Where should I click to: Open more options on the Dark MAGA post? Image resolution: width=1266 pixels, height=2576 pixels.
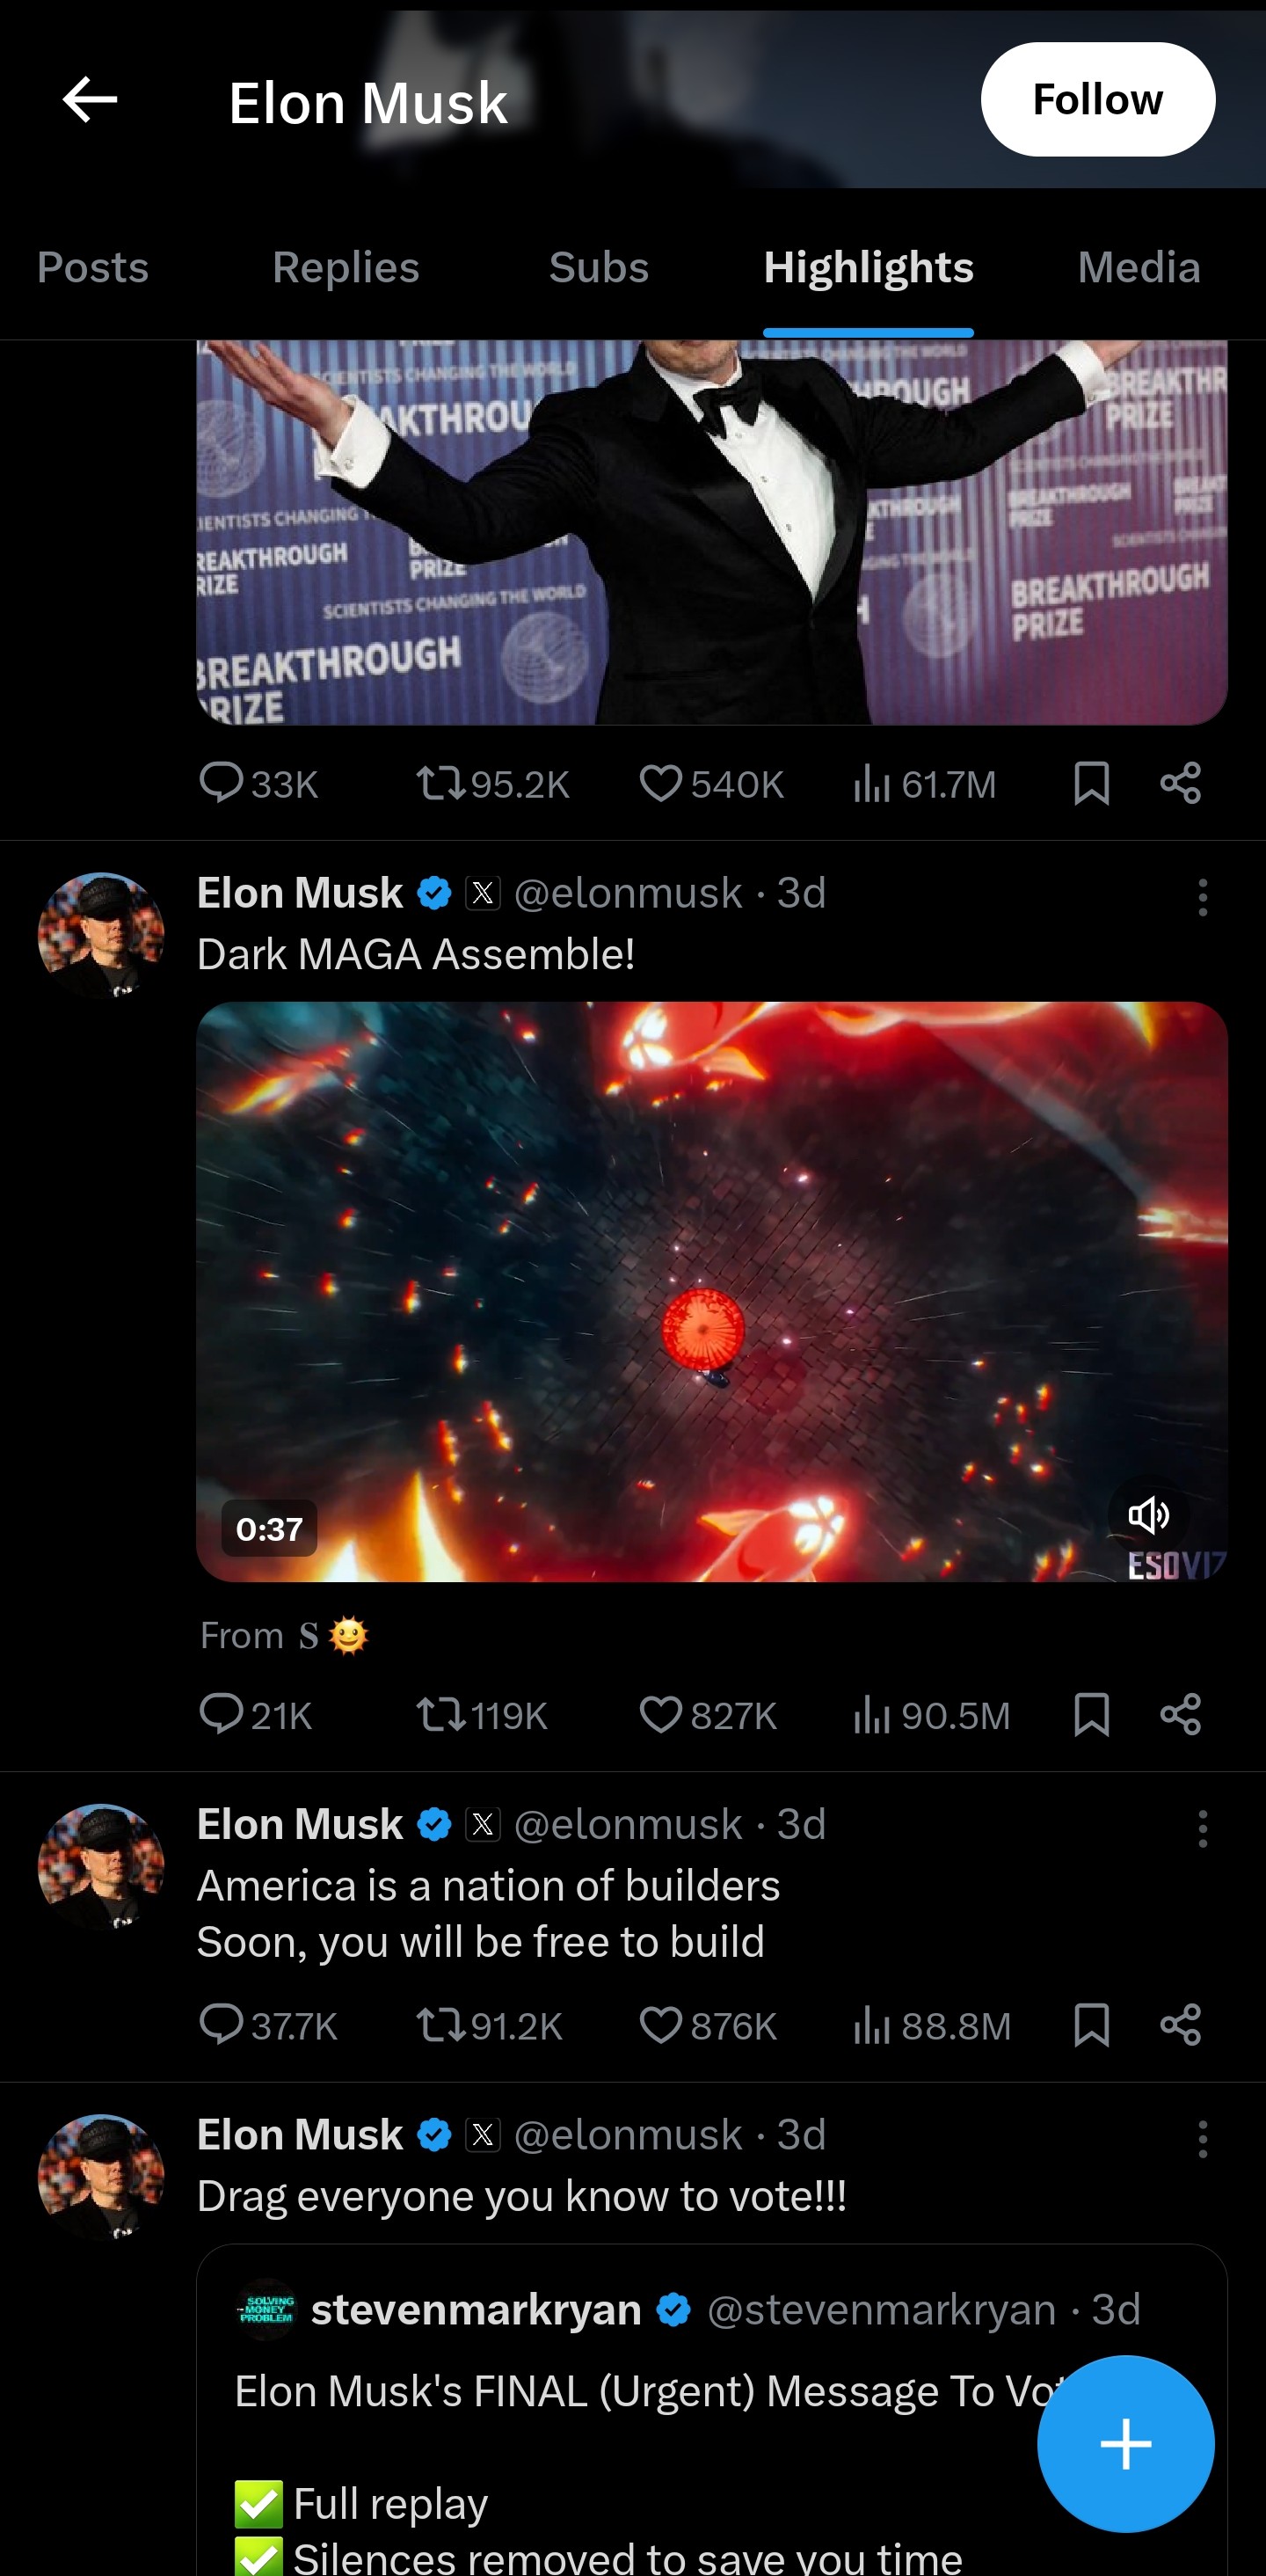click(x=1202, y=899)
